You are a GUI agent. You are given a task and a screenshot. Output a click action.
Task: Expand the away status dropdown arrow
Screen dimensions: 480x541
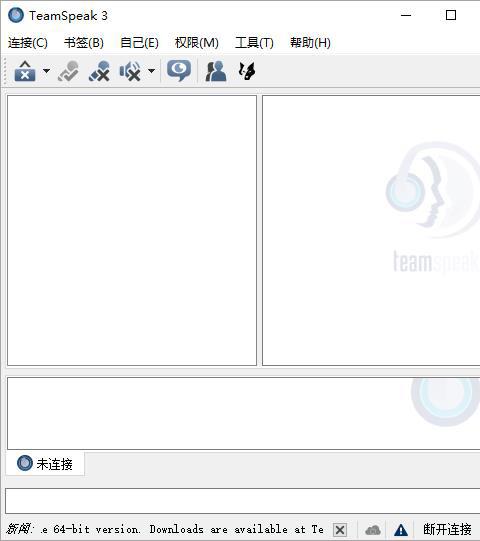pos(46,71)
